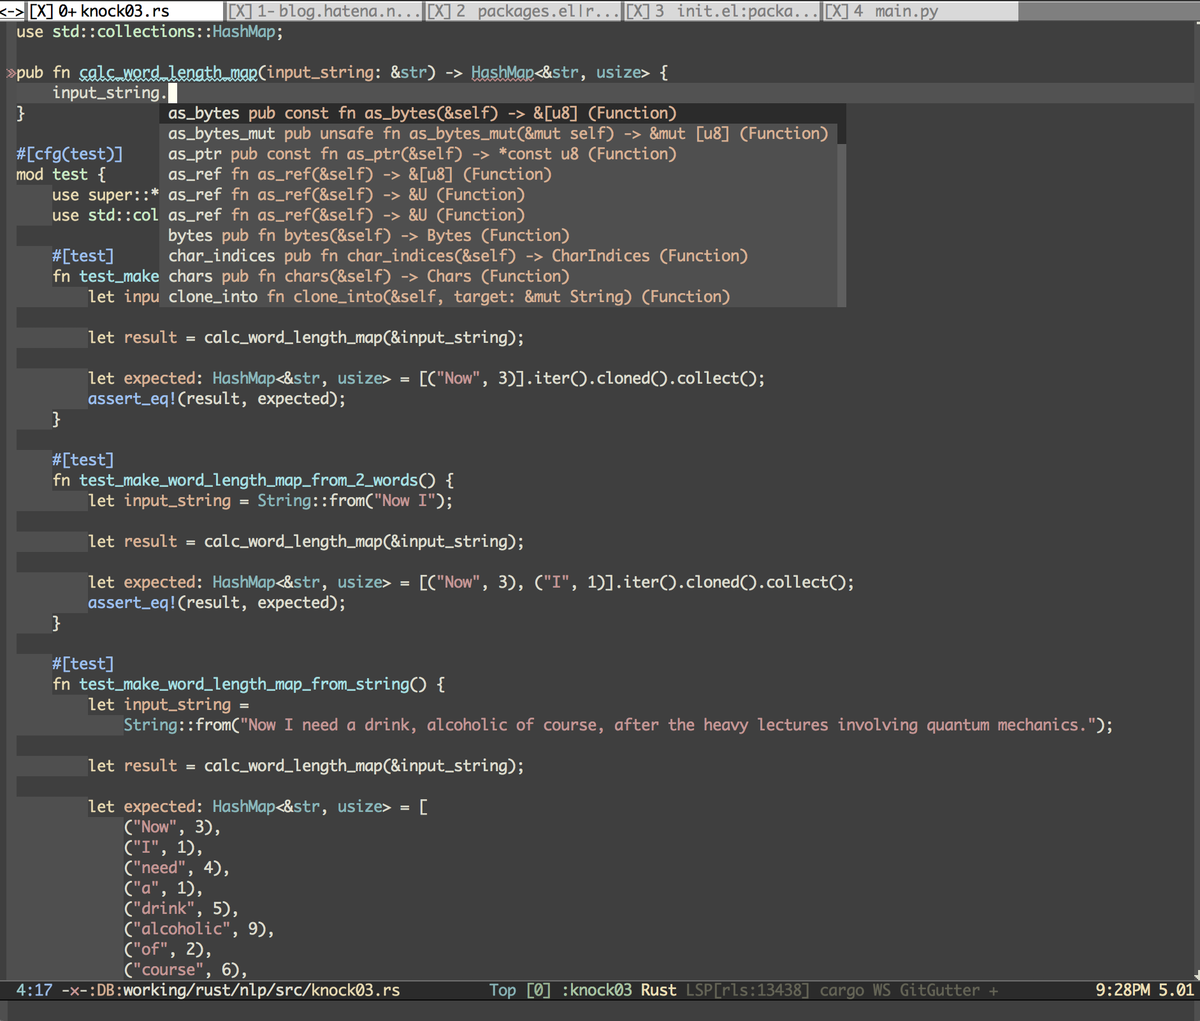1200x1021 pixels.
Task: Click the ("need", 4) tuple line
Action: coord(177,868)
